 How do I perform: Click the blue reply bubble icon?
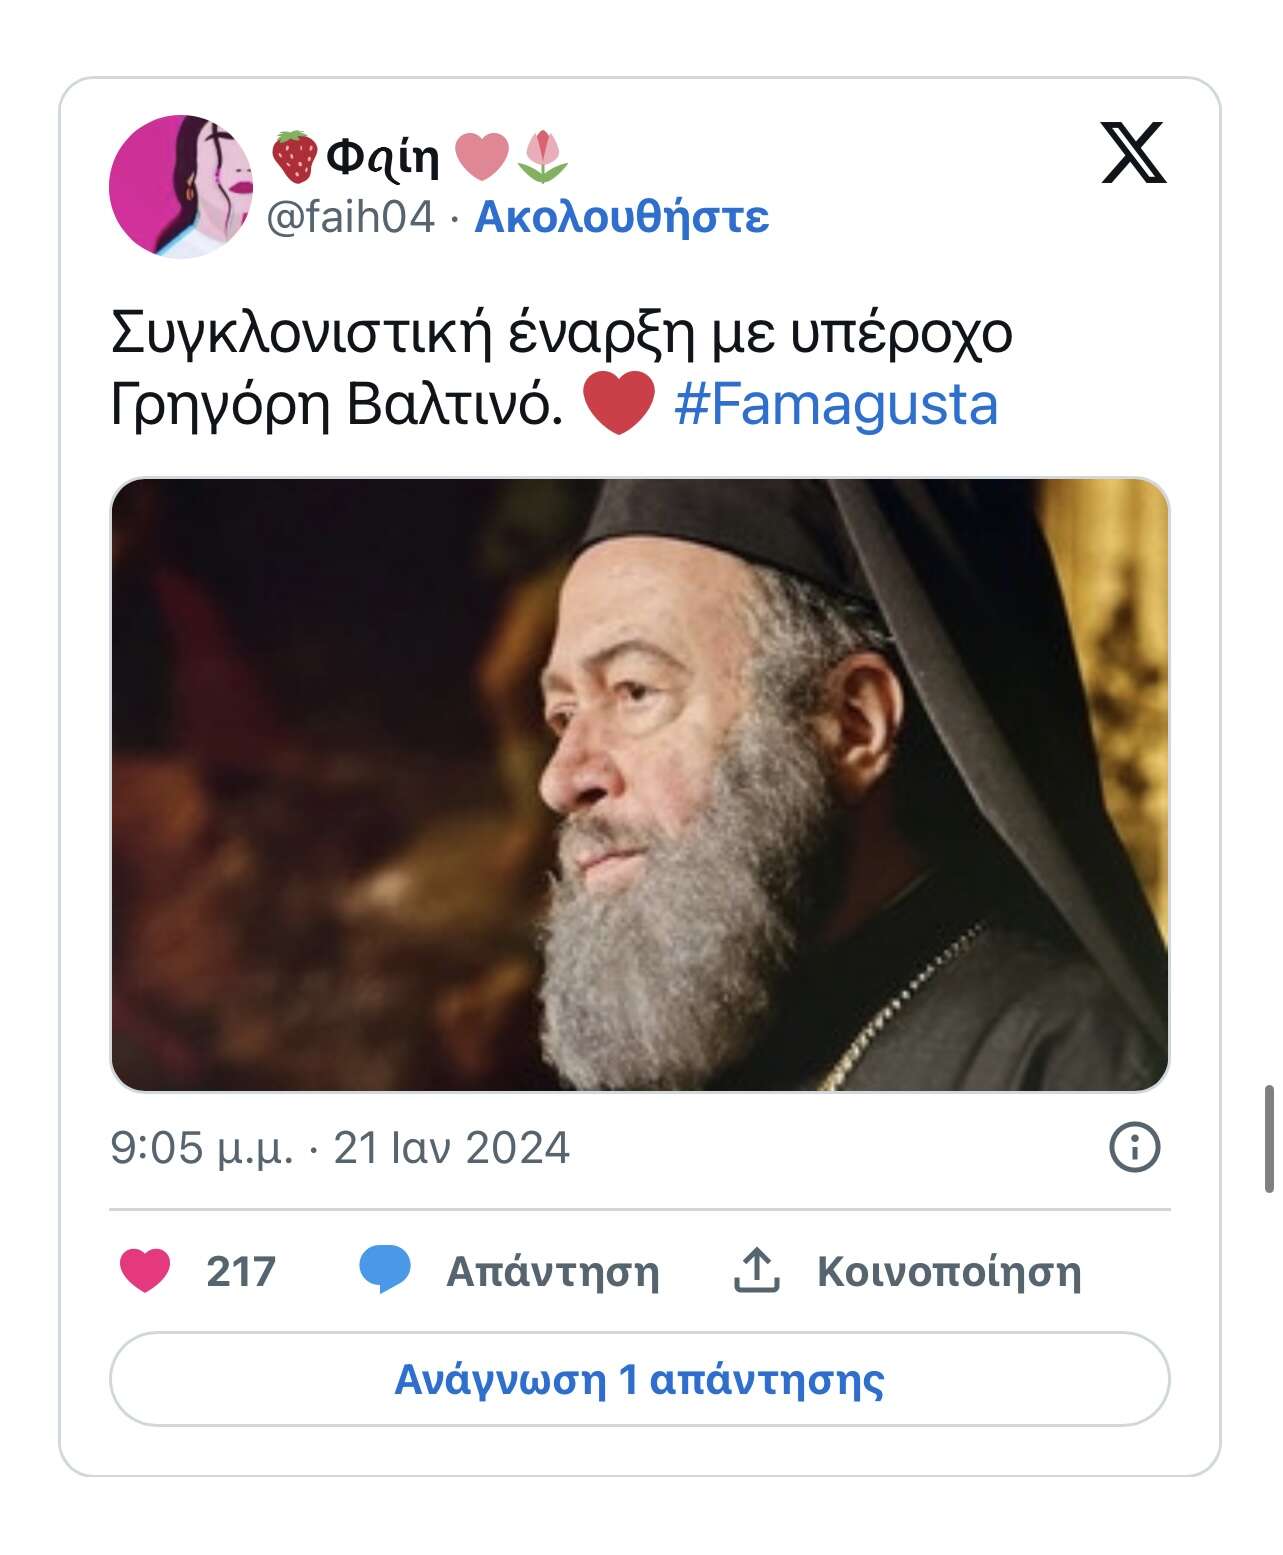[x=385, y=1270]
